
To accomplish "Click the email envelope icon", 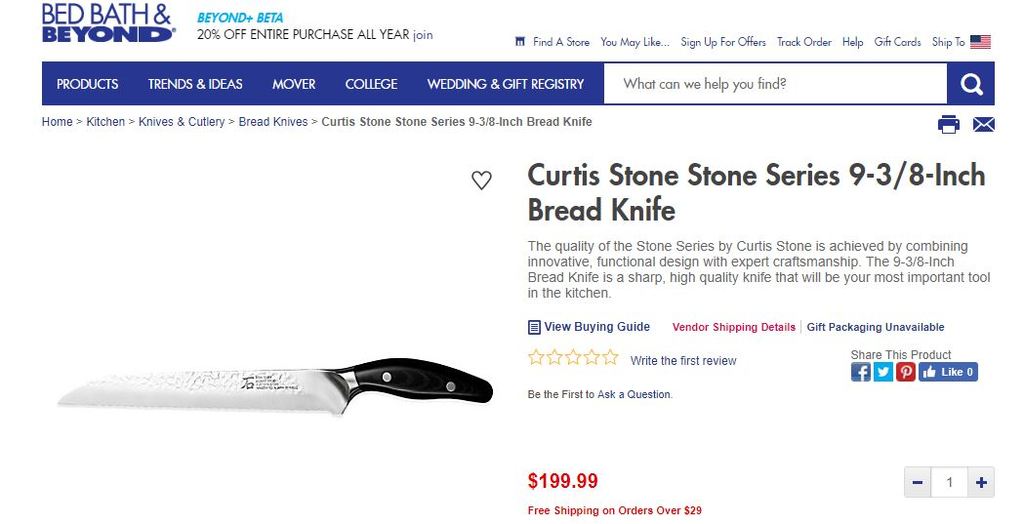I will (x=984, y=124).
